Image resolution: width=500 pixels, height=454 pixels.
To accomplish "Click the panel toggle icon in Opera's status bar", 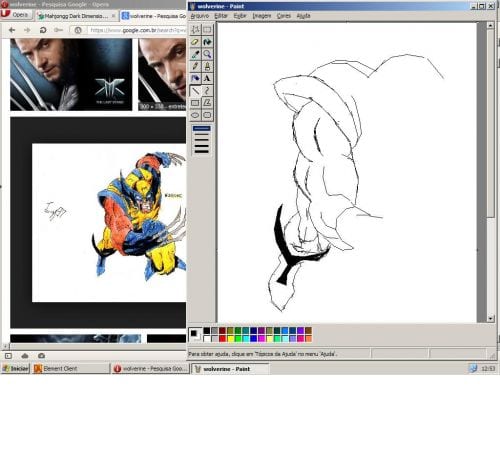I will [x=8, y=356].
